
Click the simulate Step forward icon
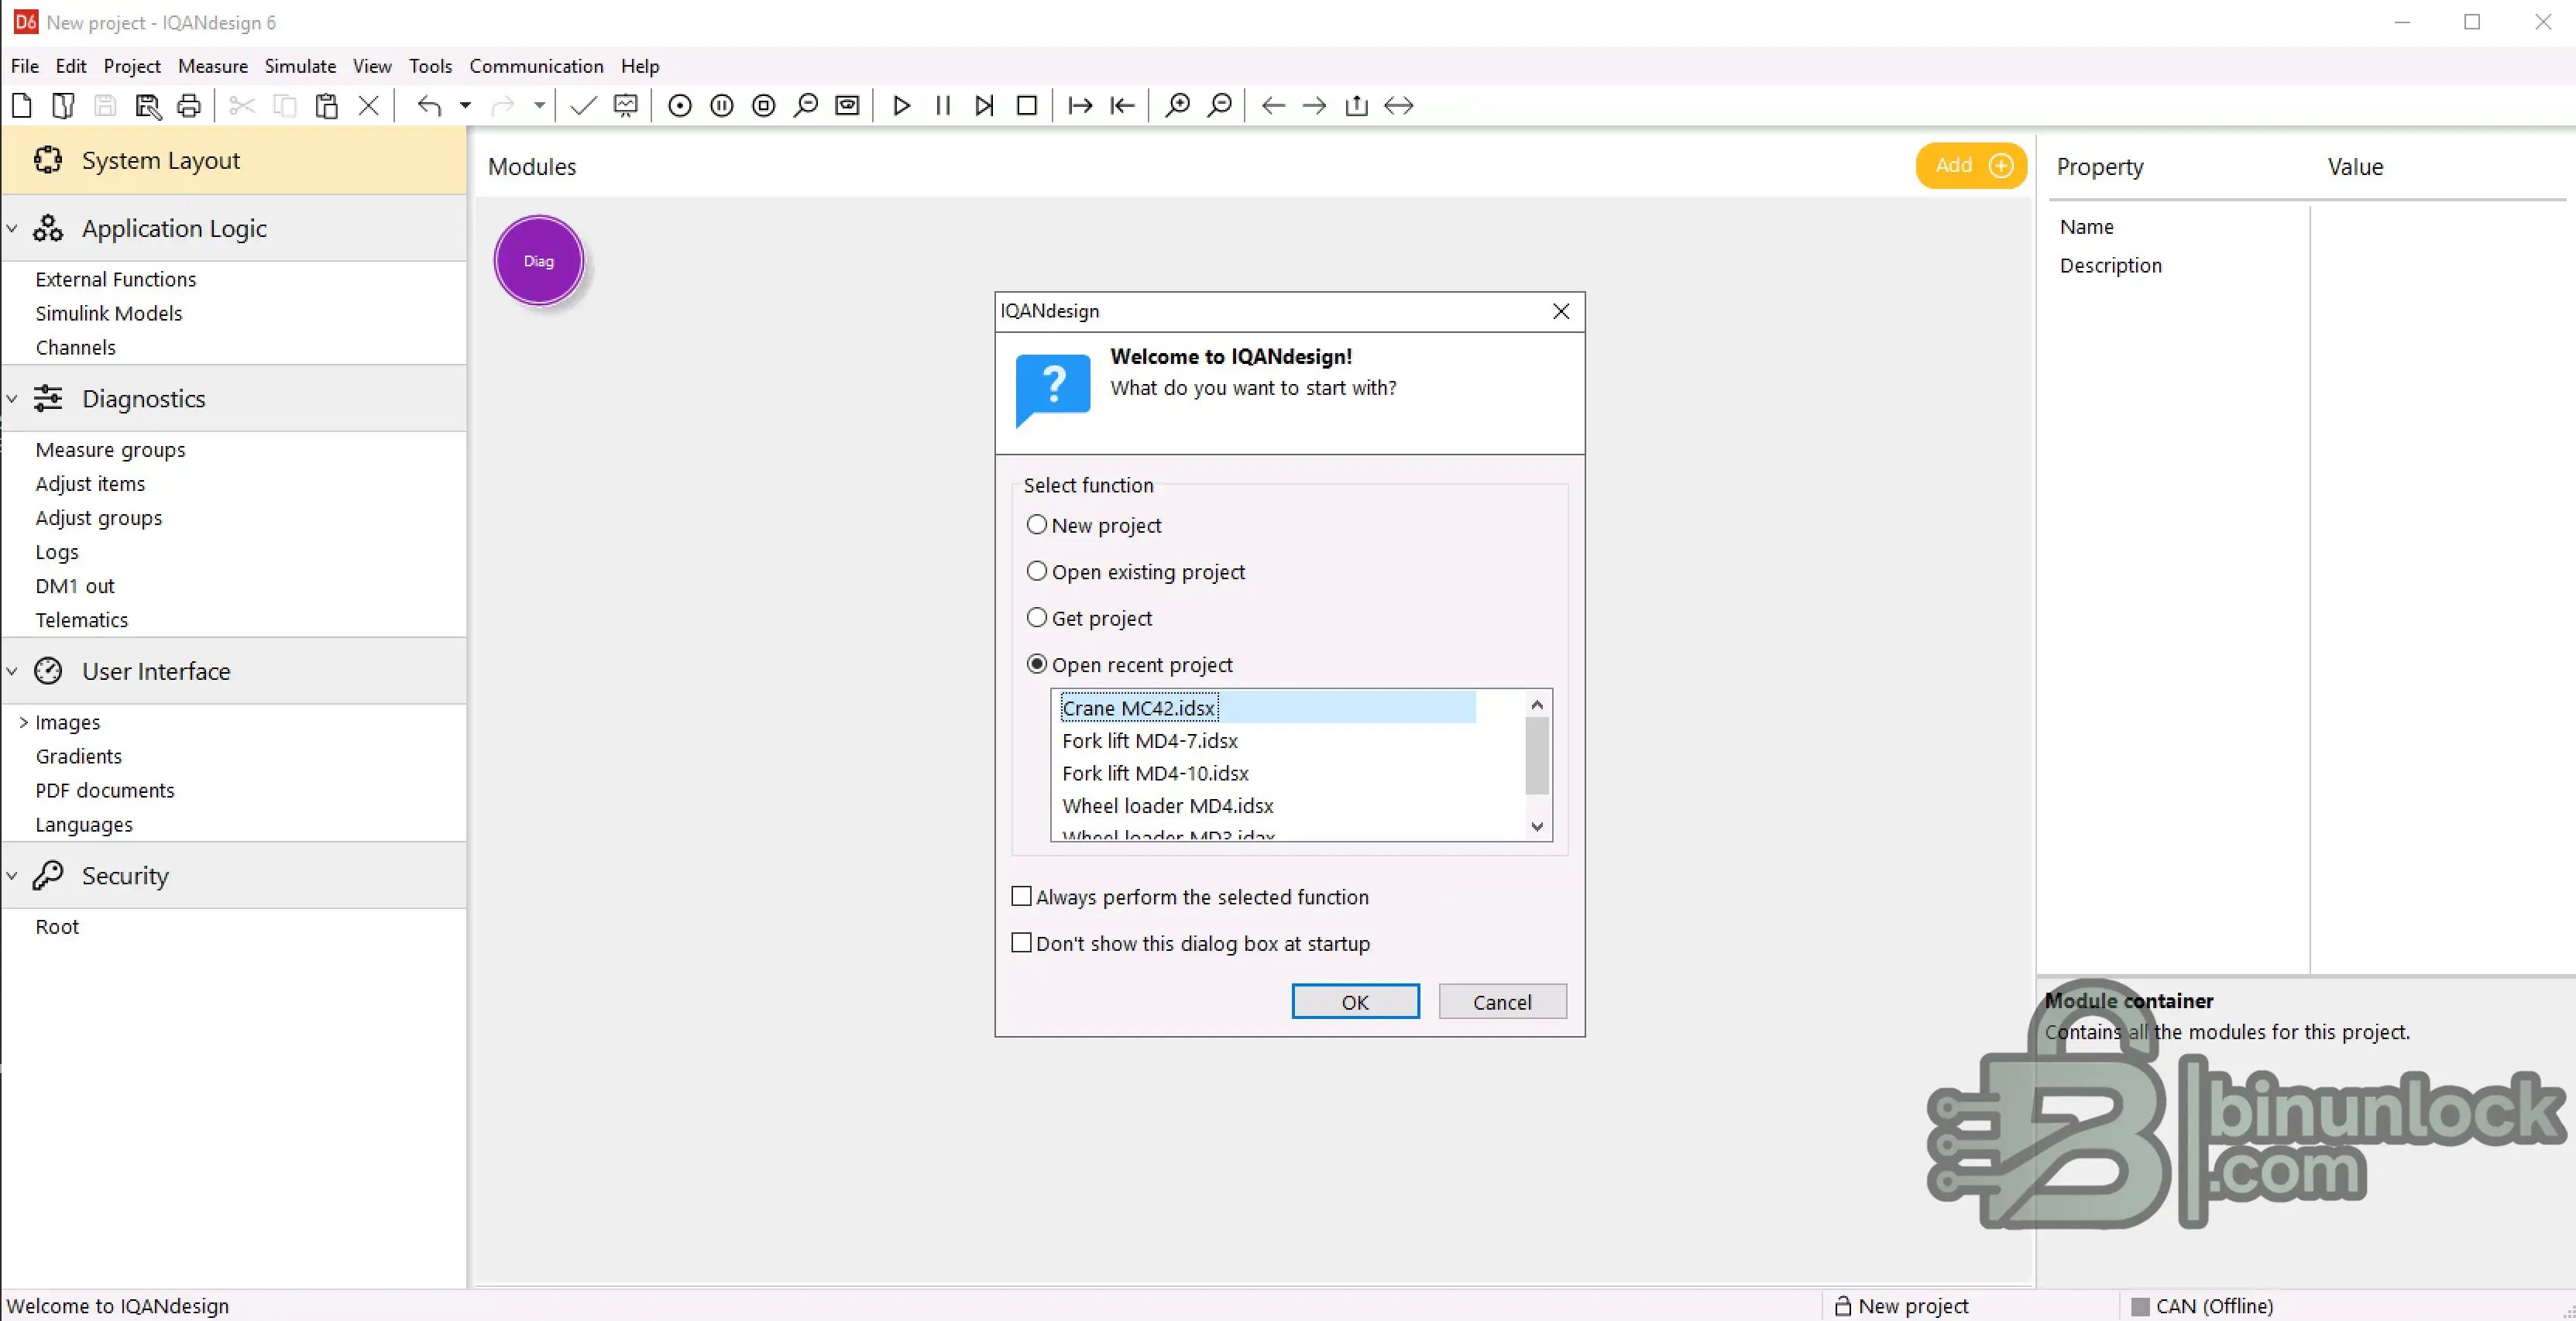[x=985, y=105]
